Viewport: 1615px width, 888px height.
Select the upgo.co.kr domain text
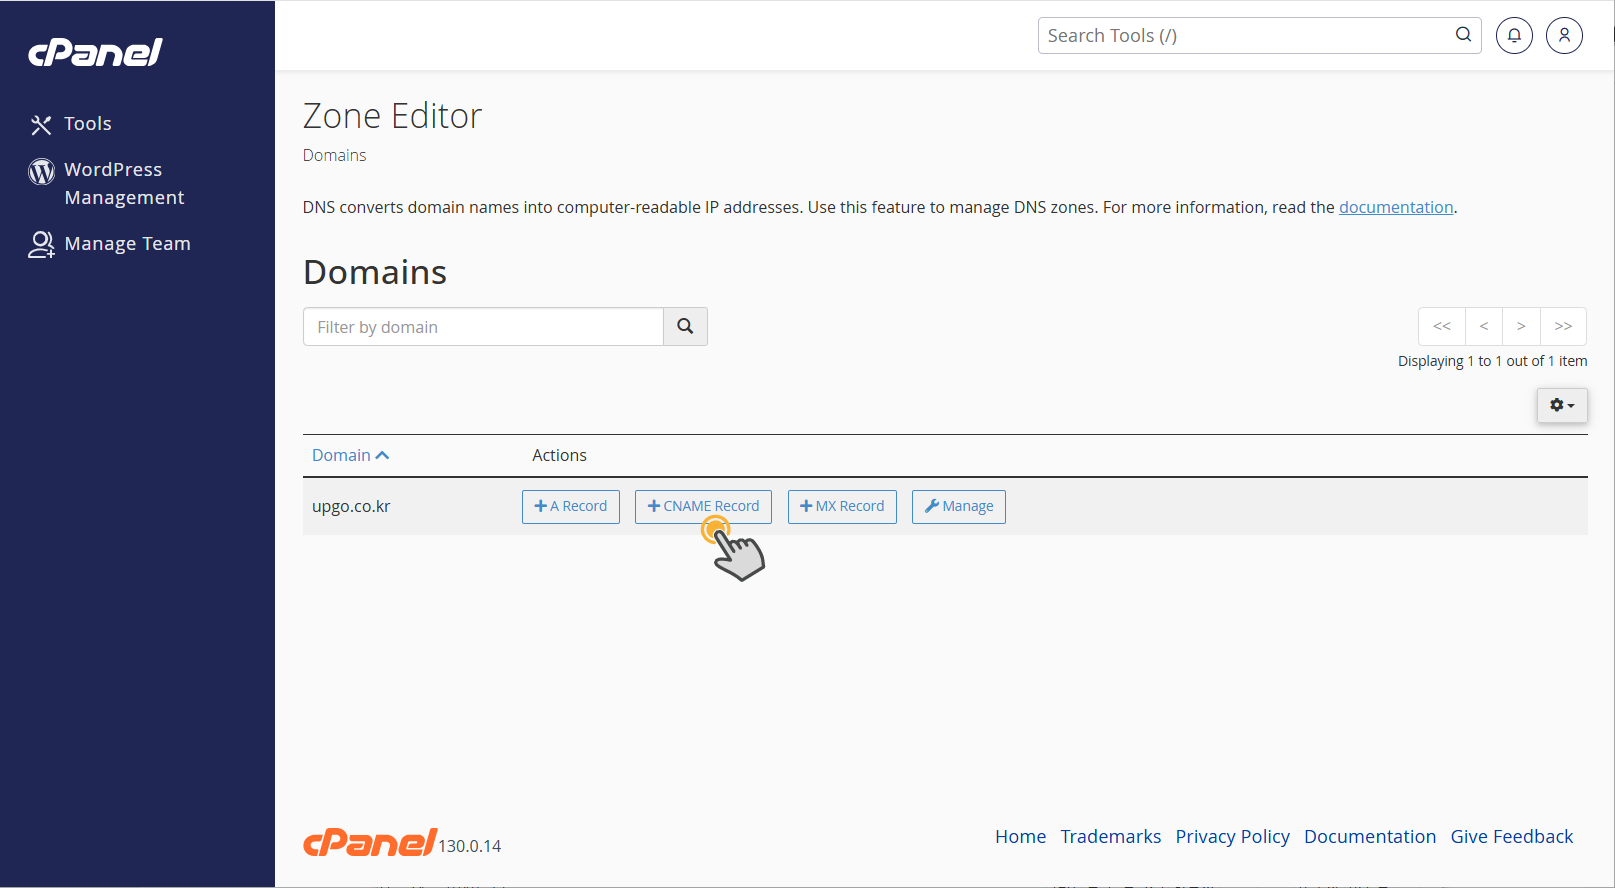click(x=351, y=506)
